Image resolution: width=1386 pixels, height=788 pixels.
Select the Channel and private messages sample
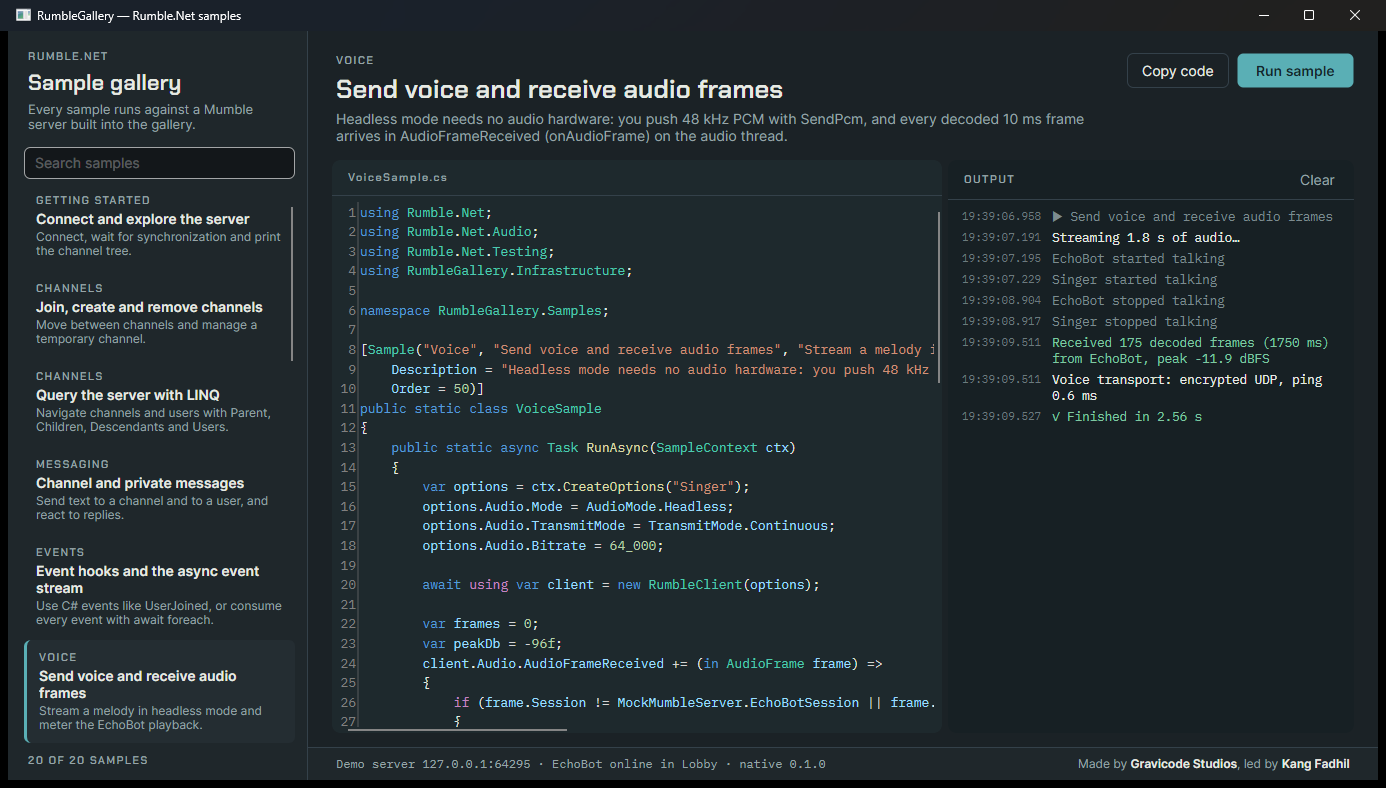[159, 489]
